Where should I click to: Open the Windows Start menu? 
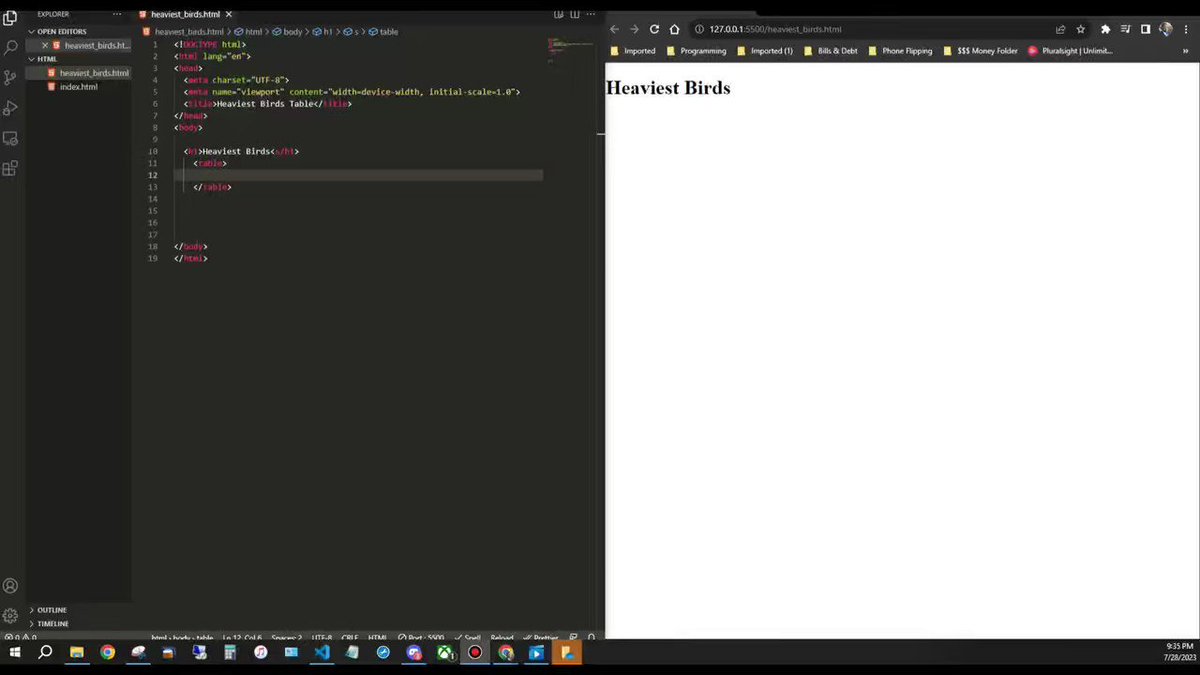click(15, 652)
